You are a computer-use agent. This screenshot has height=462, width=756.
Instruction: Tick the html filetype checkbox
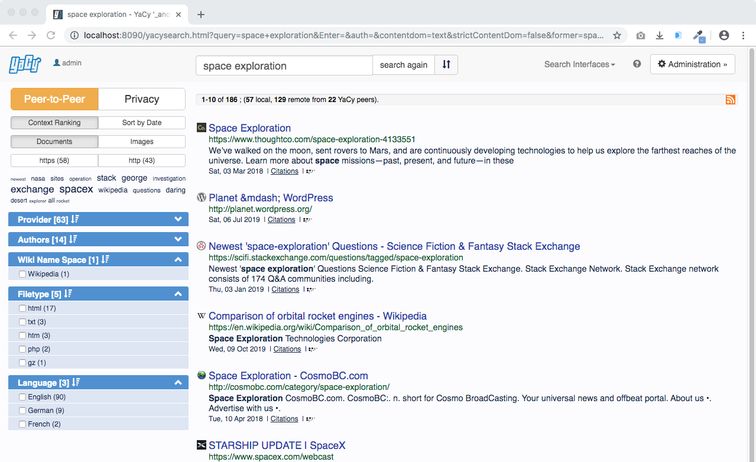point(22,308)
